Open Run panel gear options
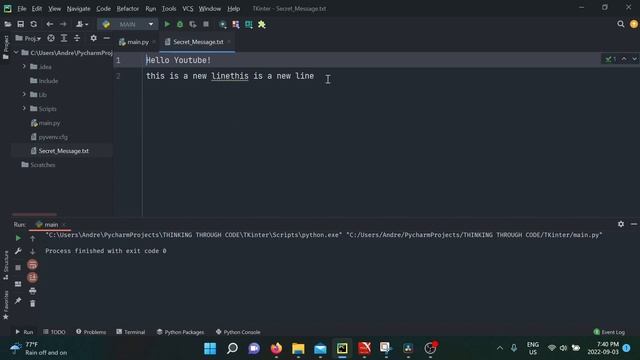The image size is (640, 360). pos(621,224)
